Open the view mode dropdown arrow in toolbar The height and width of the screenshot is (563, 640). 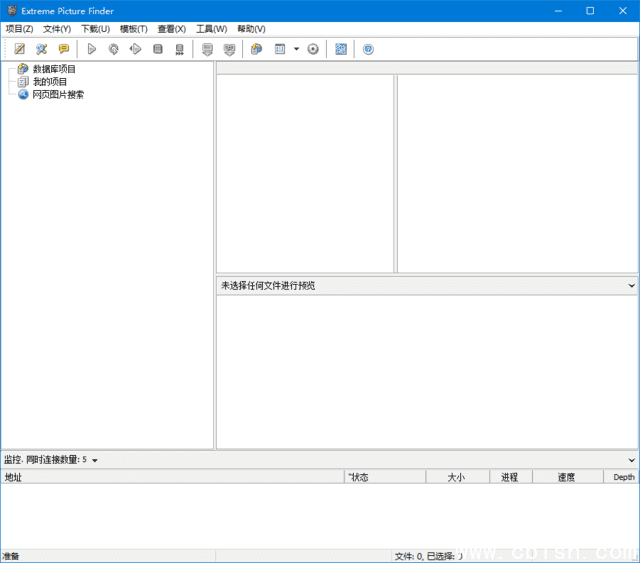coord(296,49)
